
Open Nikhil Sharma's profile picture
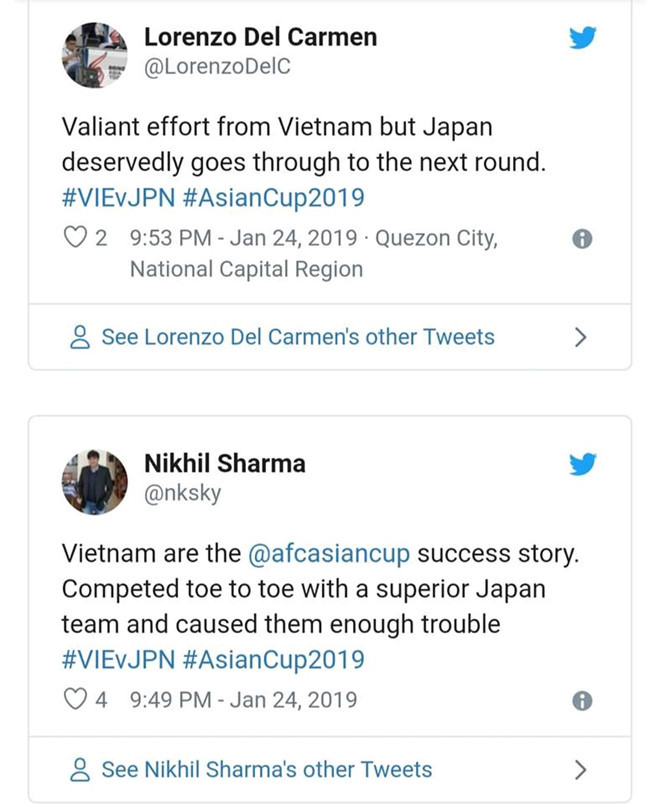[94, 481]
